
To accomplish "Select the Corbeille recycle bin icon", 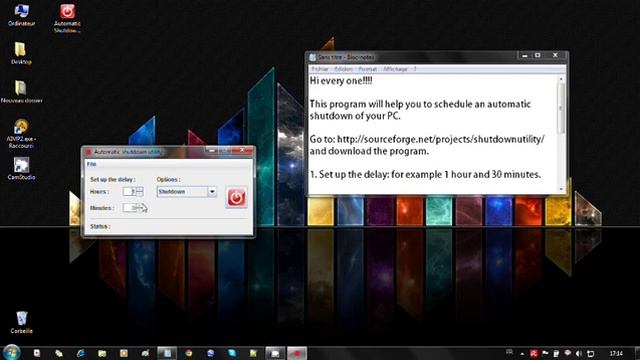I will pos(21,322).
